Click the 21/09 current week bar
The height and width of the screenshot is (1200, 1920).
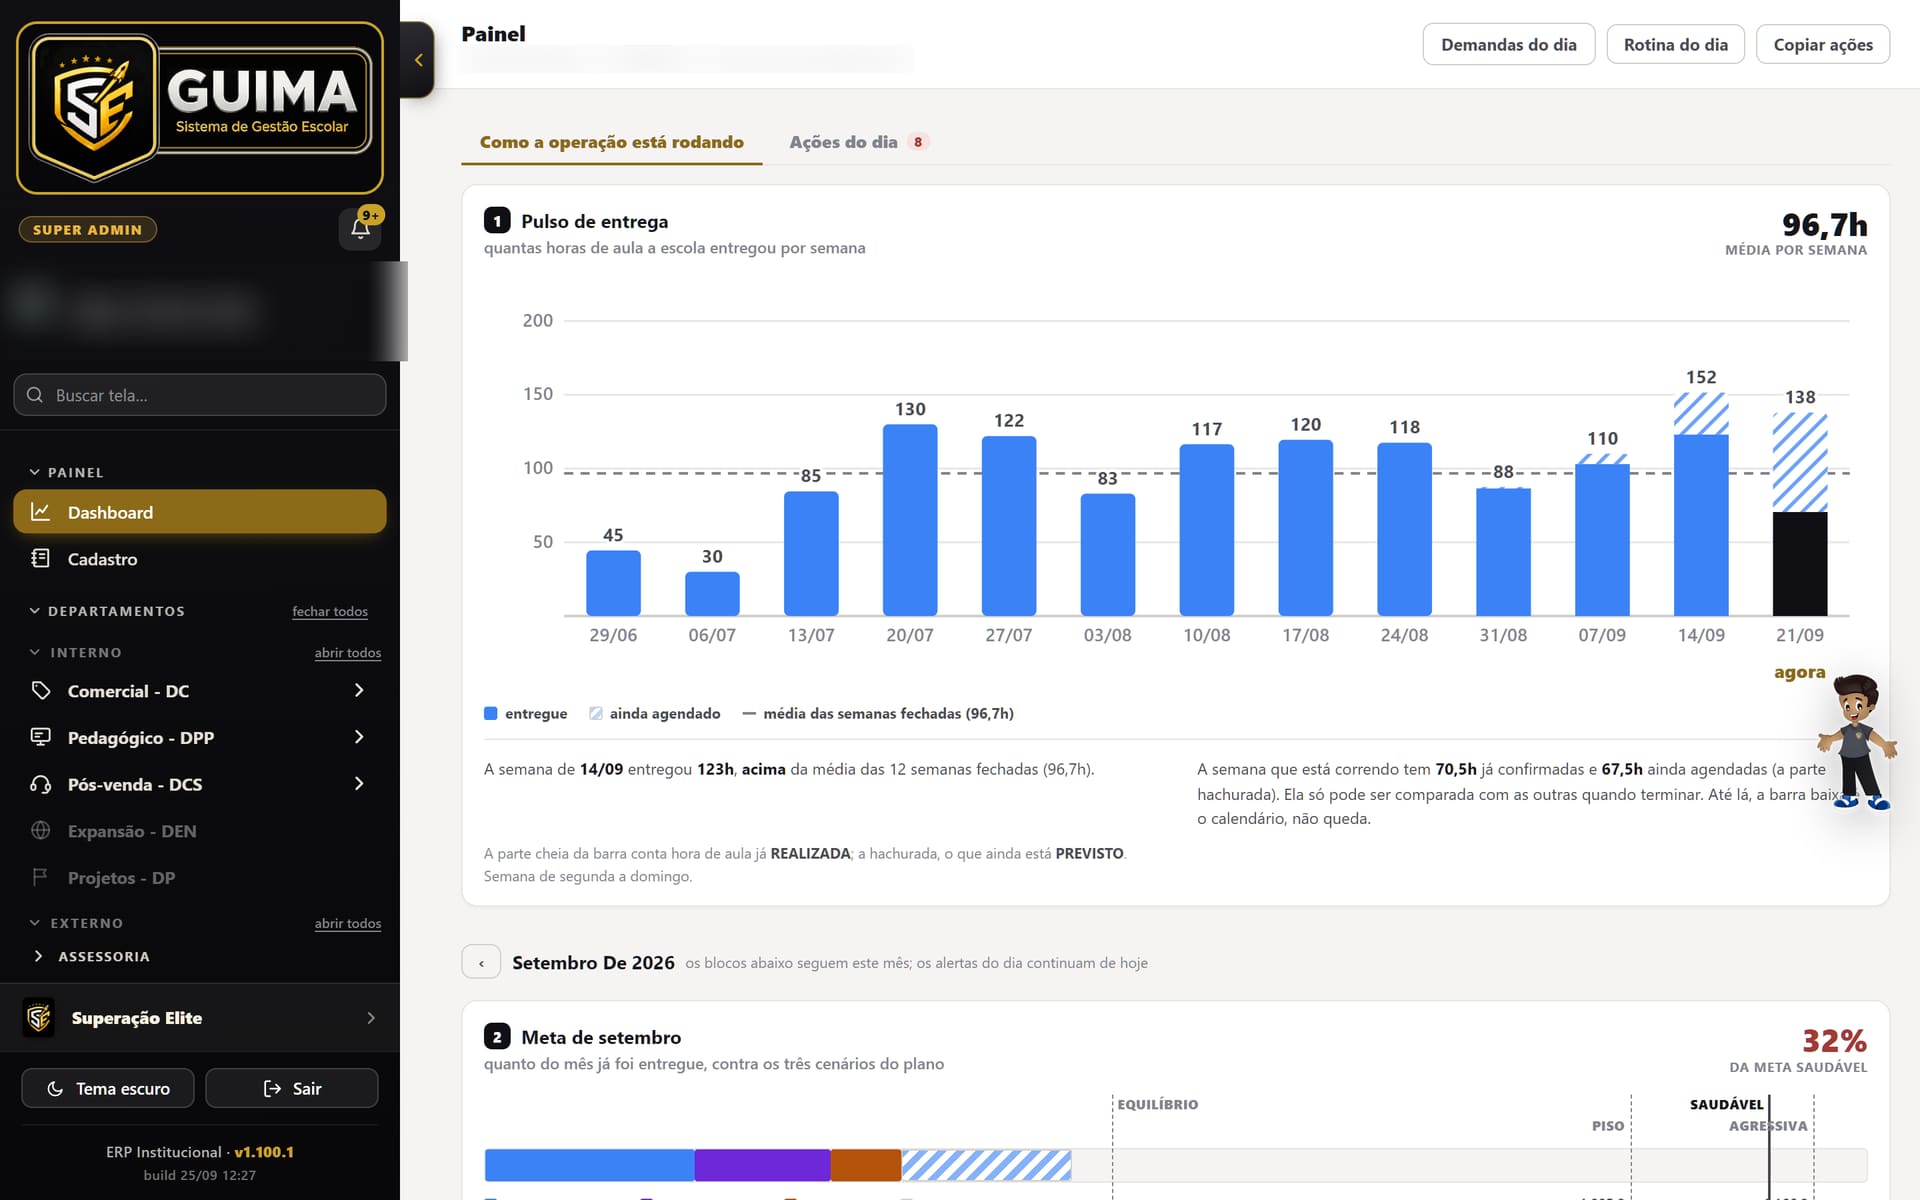tap(1800, 514)
